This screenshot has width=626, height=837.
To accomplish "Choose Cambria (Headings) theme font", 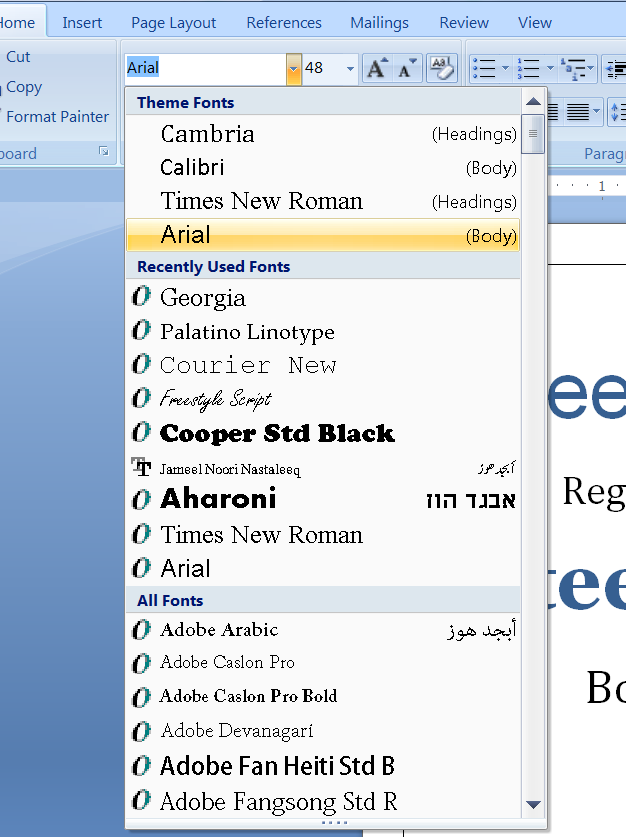I will point(323,133).
